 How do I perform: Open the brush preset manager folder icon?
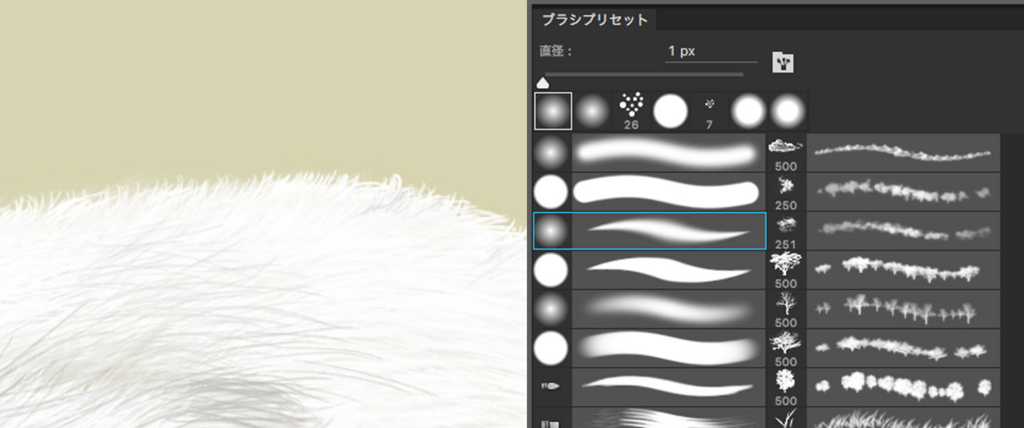click(782, 62)
